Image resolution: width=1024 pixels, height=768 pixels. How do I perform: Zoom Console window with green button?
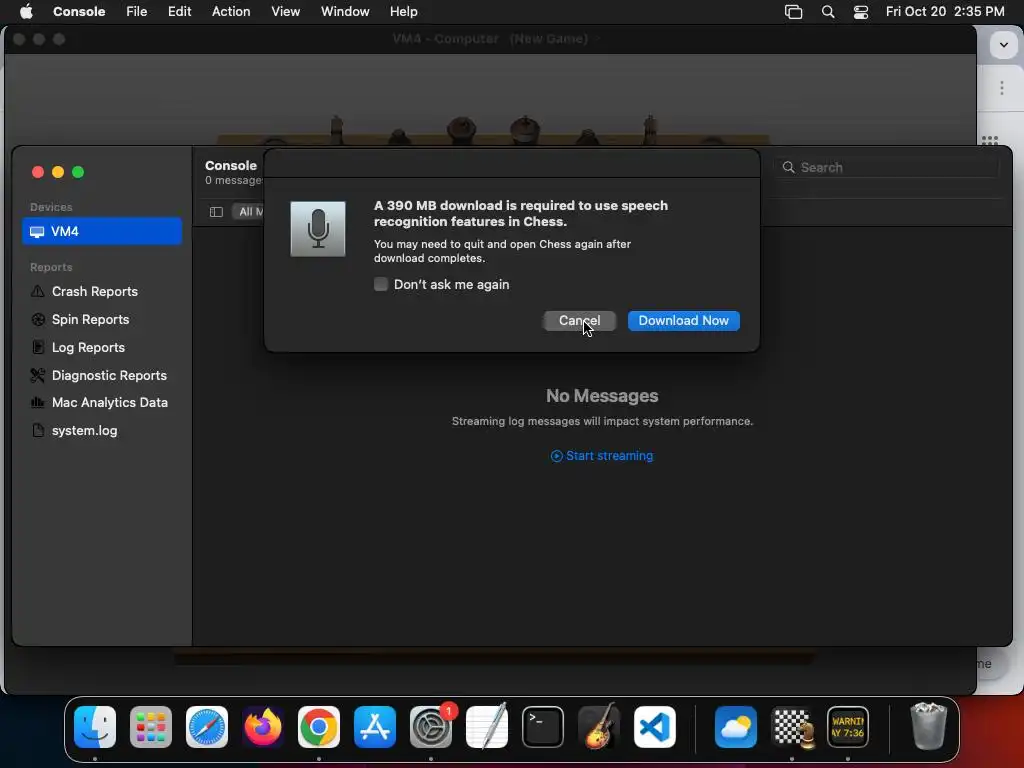78,172
